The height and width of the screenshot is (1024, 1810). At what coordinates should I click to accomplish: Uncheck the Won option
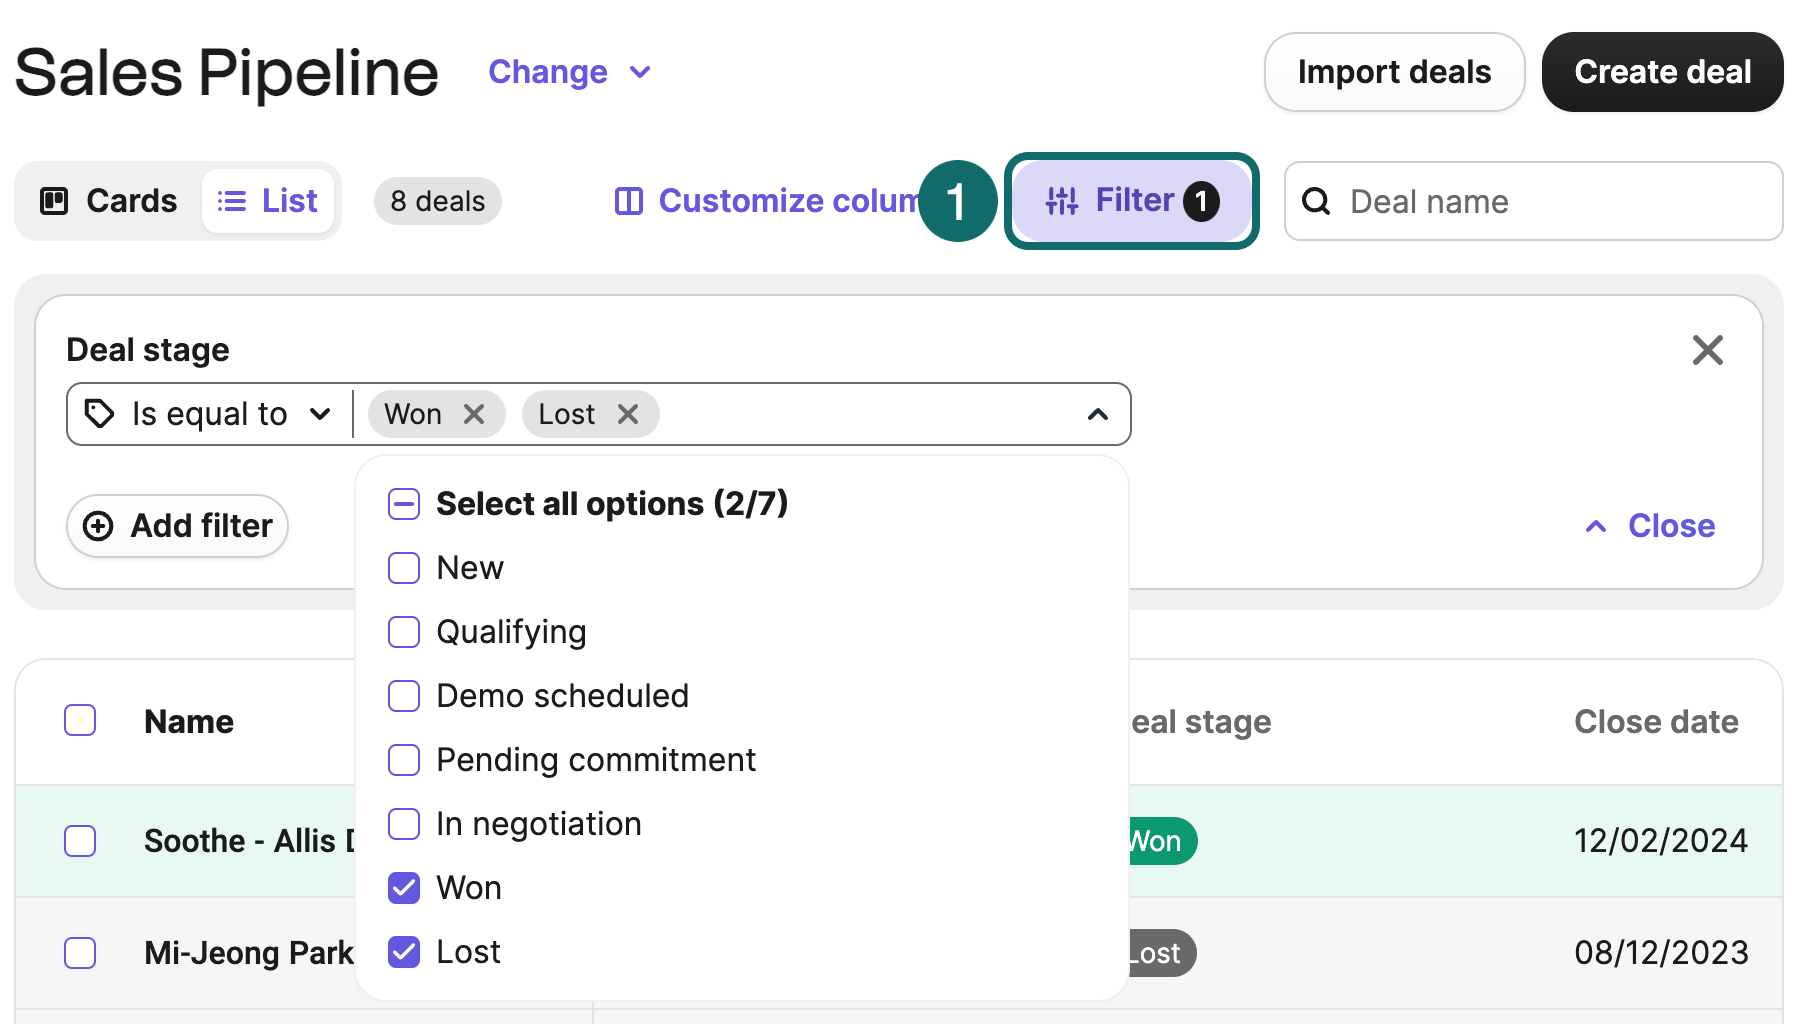[x=404, y=888]
